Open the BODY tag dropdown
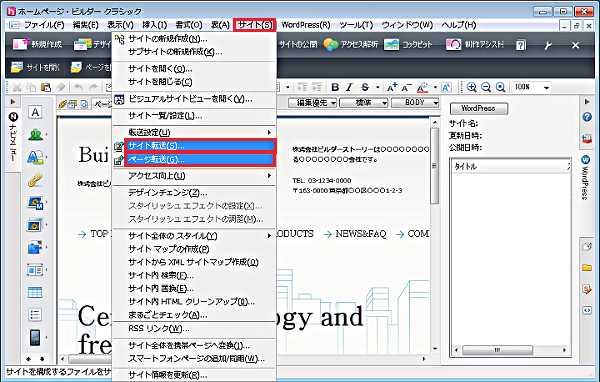This screenshot has height=382, width=600. (x=415, y=103)
